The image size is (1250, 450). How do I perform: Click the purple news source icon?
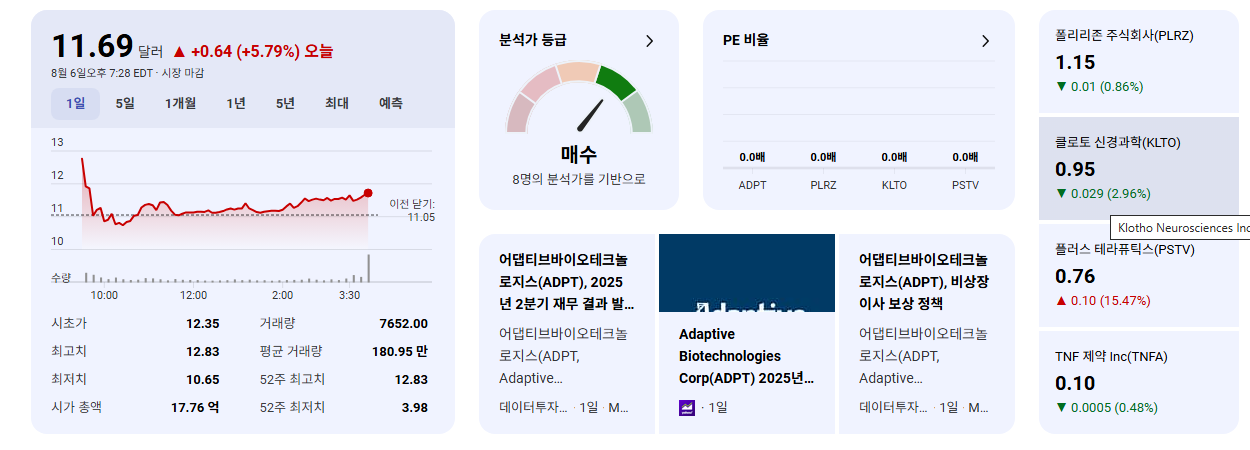(x=687, y=407)
